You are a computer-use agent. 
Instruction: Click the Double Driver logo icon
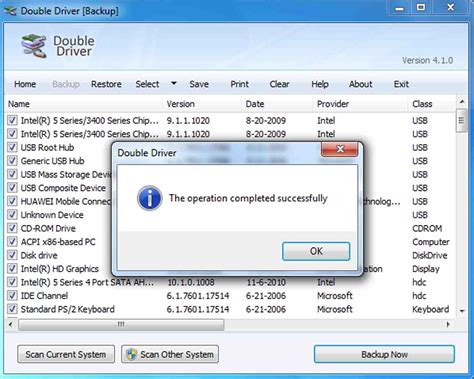[34, 46]
